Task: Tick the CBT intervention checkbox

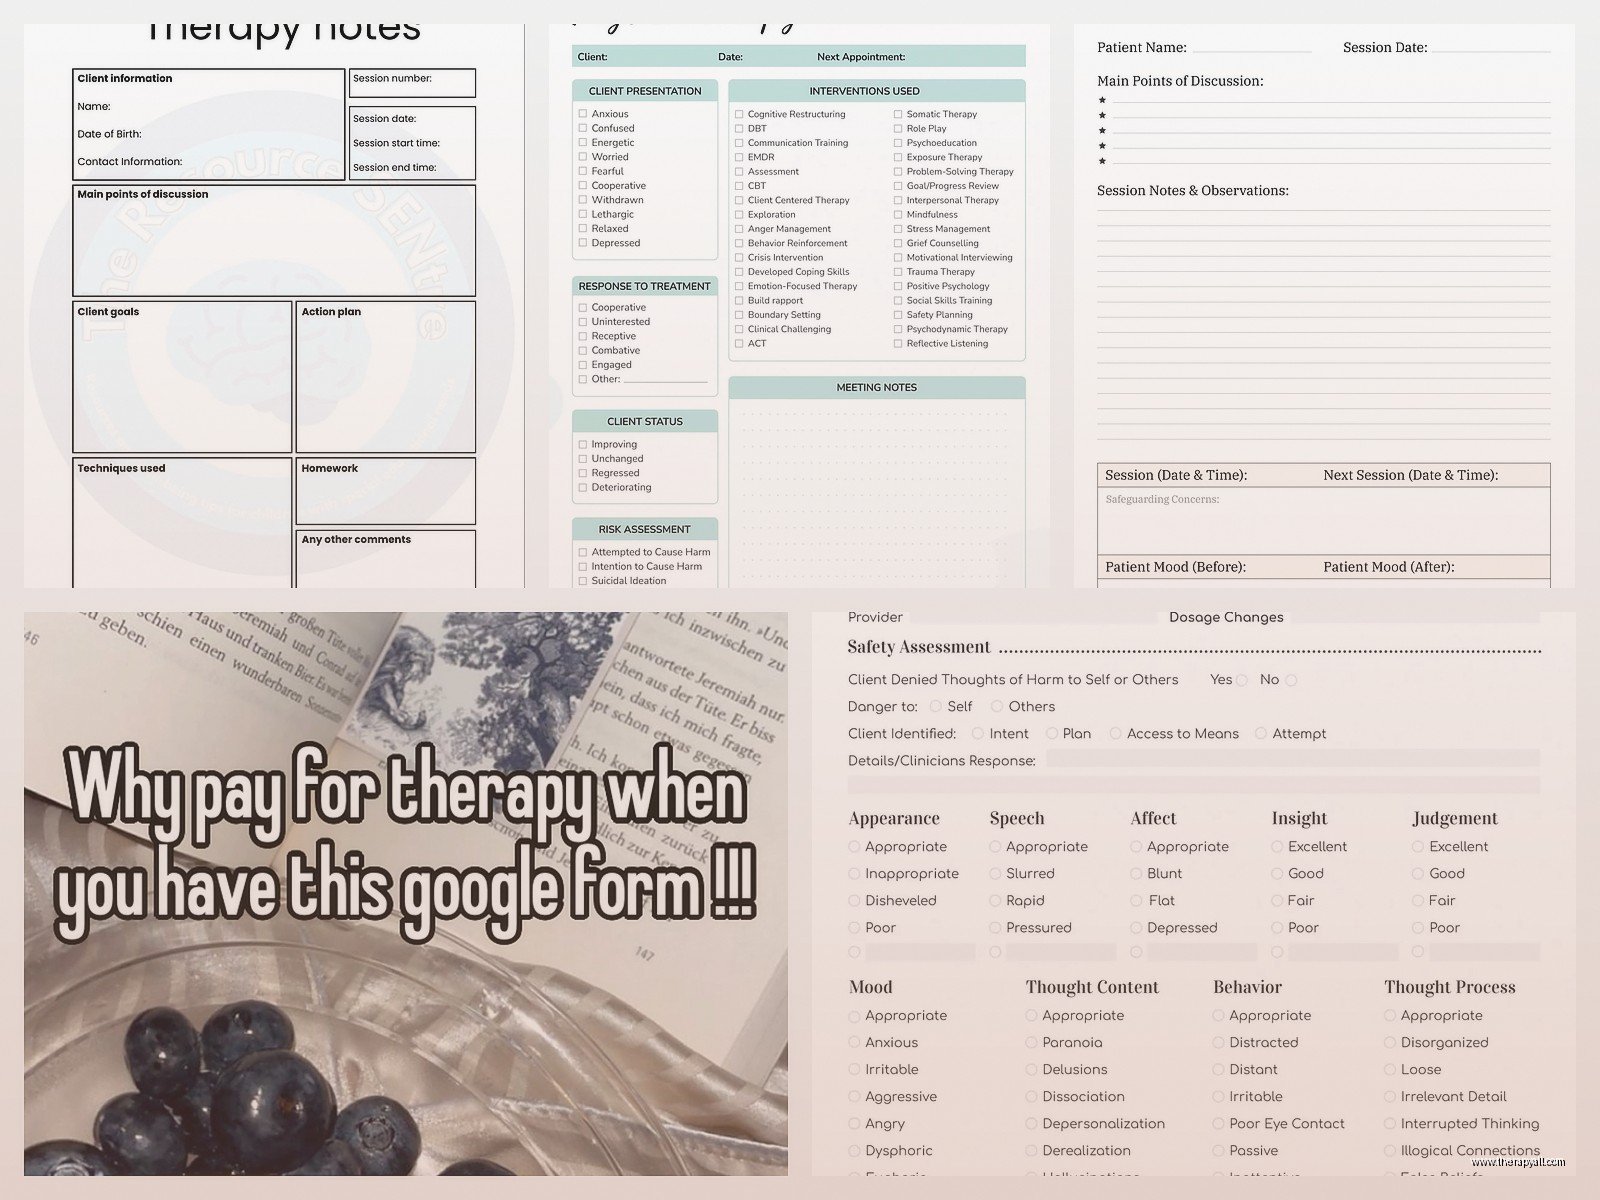Action: (739, 186)
